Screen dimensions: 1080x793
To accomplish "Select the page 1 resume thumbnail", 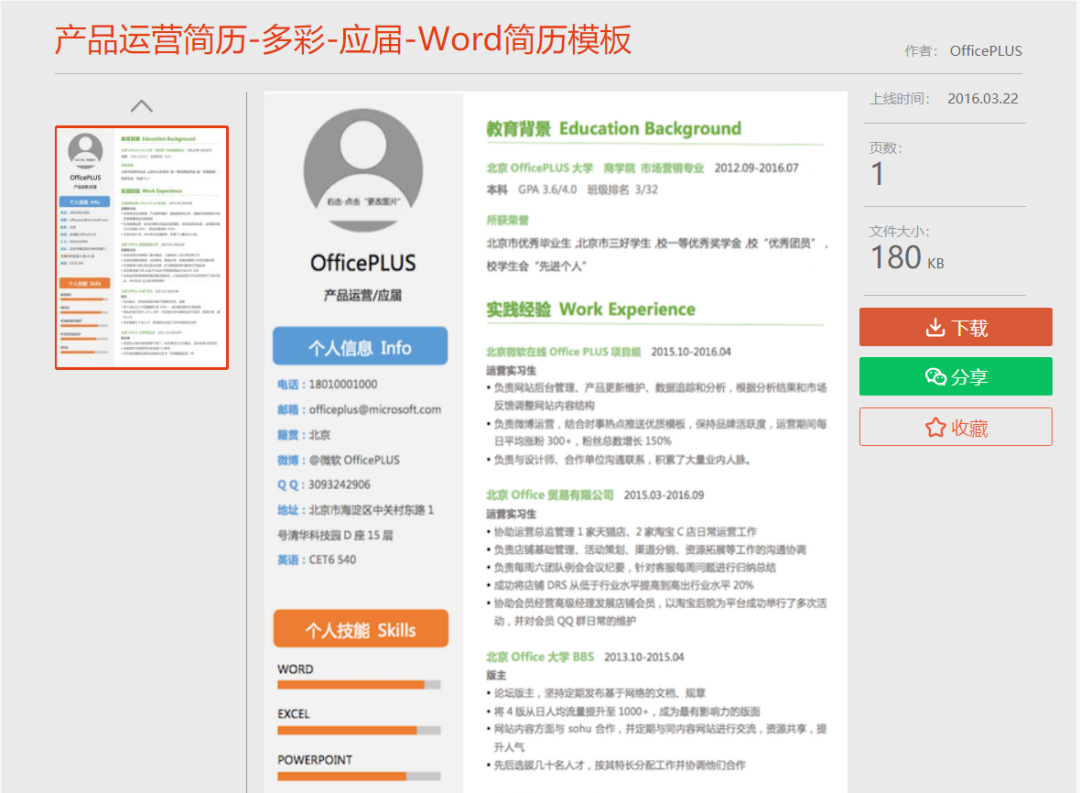I will tap(141, 247).
